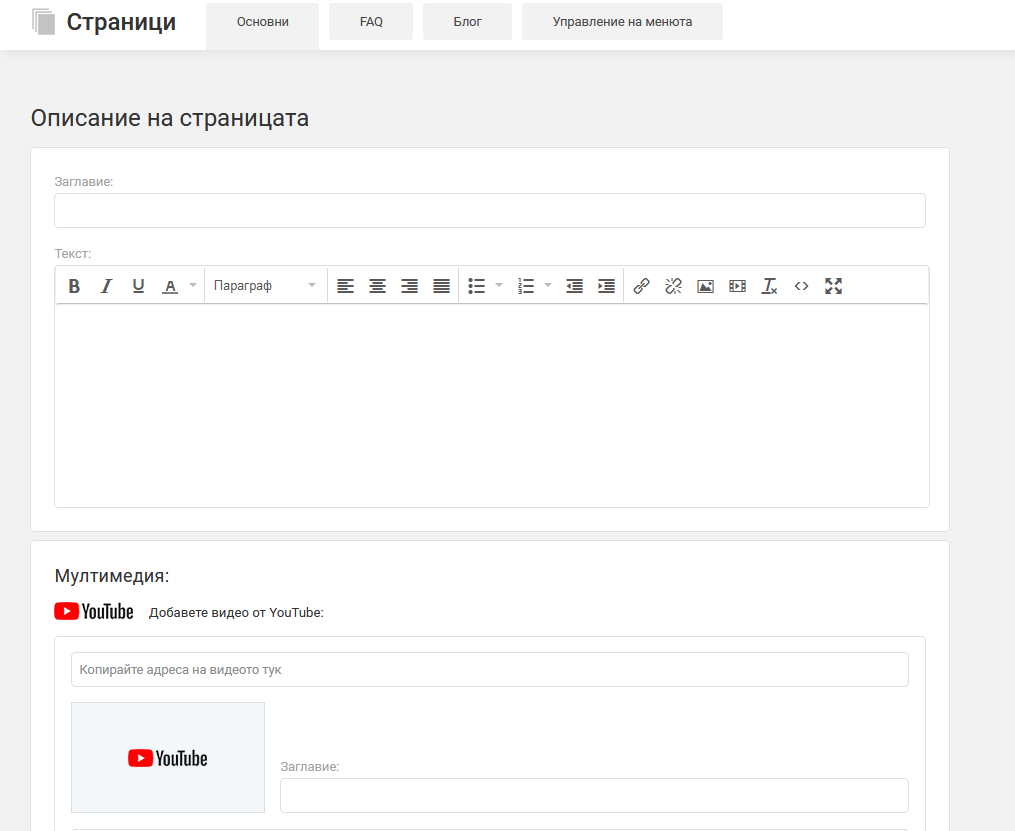Viewport: 1015px width, 831px height.
Task: Go to the Блог tab
Action: 467,22
